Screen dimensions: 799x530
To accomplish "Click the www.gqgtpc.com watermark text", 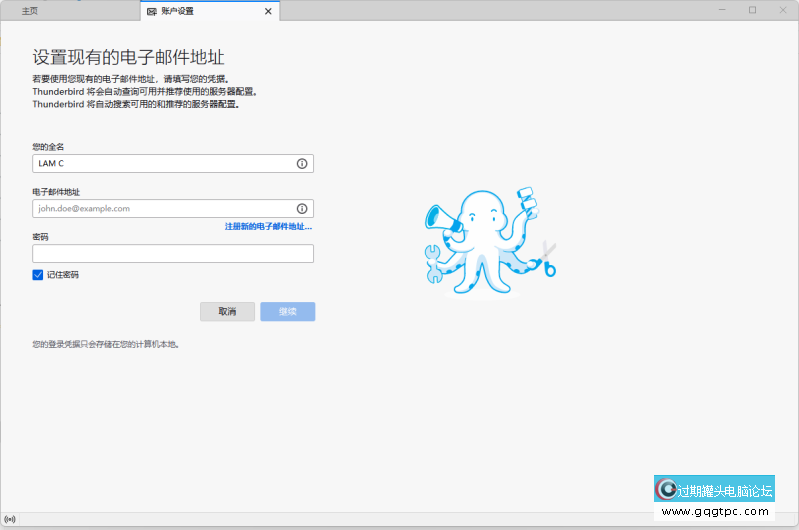I will tap(716, 512).
